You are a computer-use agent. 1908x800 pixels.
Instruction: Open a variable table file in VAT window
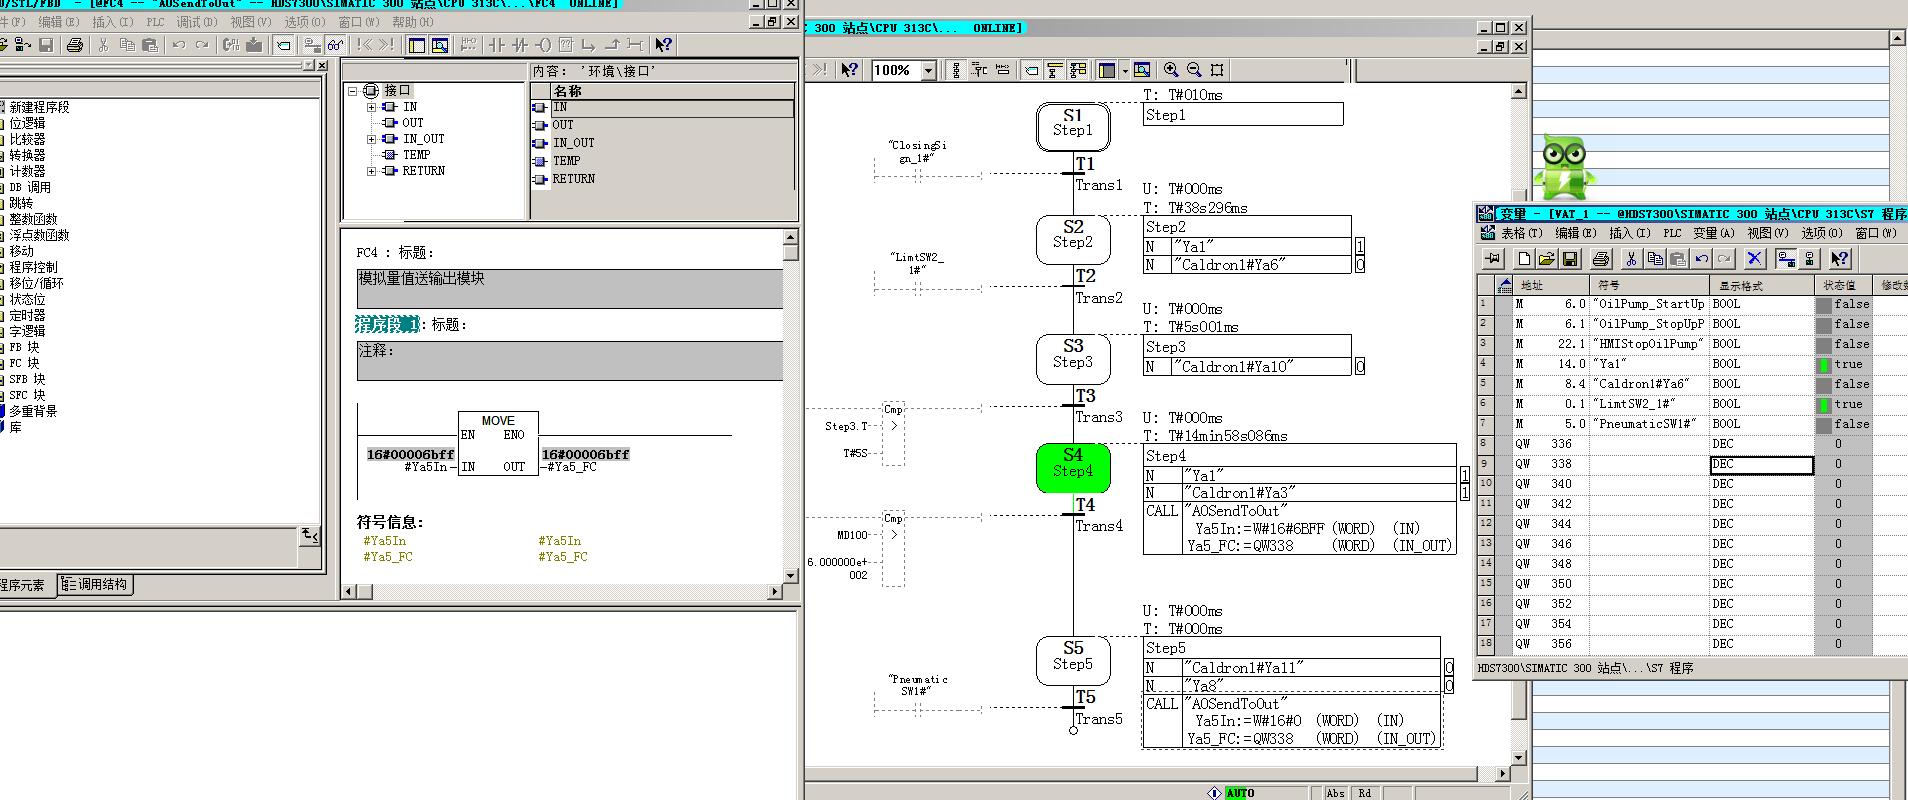point(1547,259)
